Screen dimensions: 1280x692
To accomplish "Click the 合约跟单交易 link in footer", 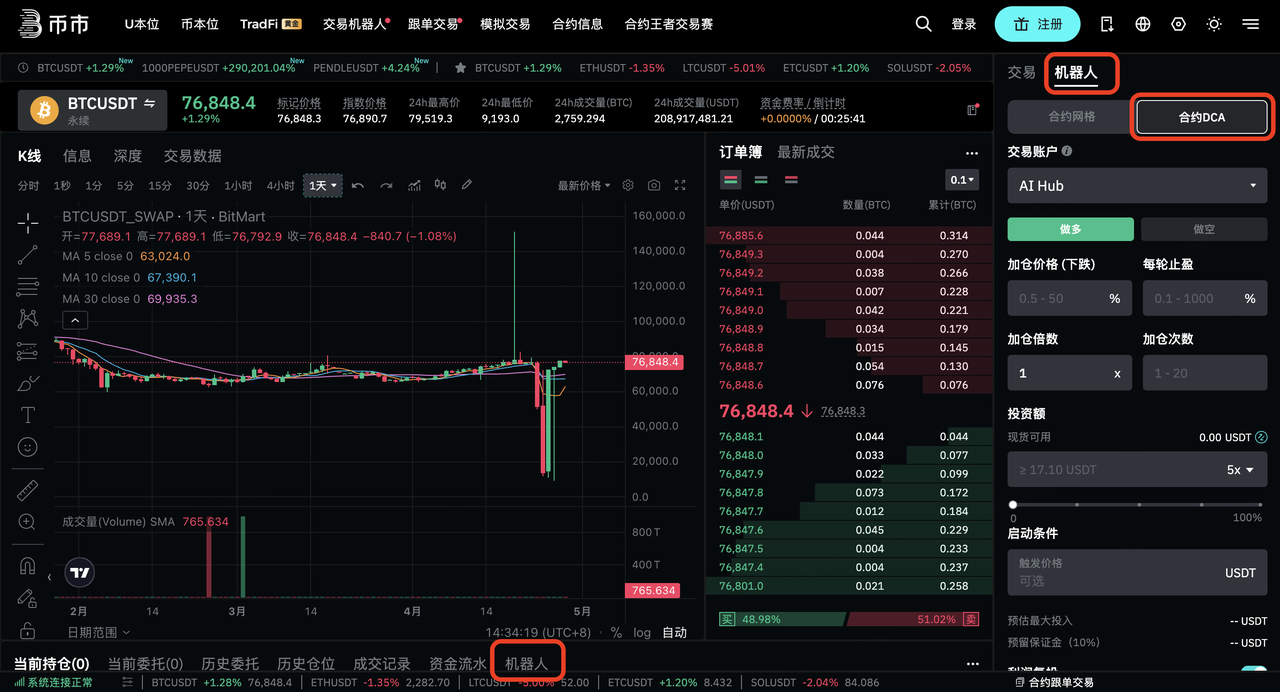I will tap(1053, 682).
